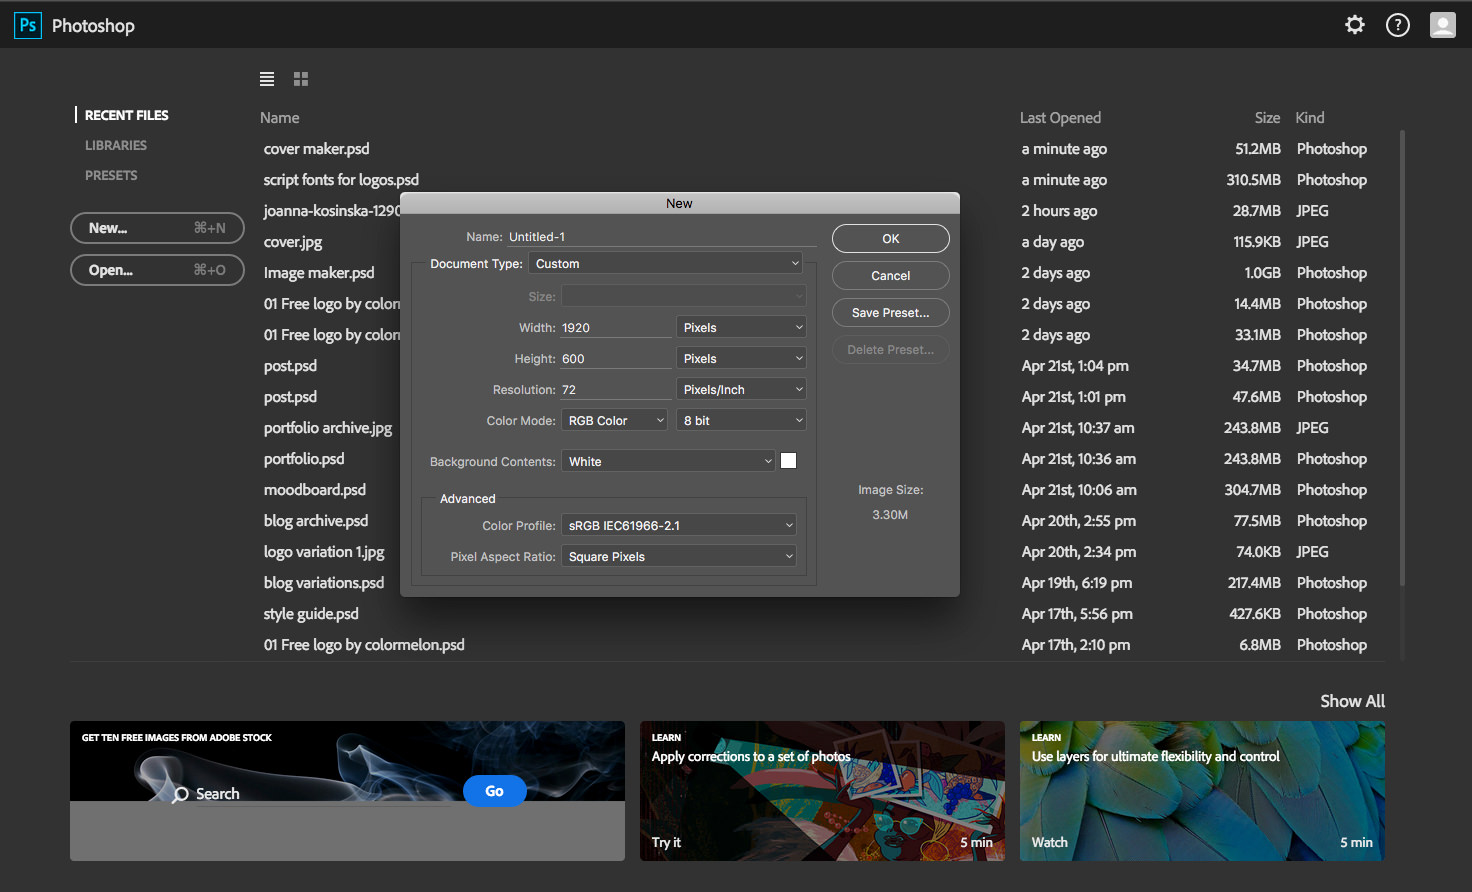
Task: Click the New... button in sidebar
Action: point(157,228)
